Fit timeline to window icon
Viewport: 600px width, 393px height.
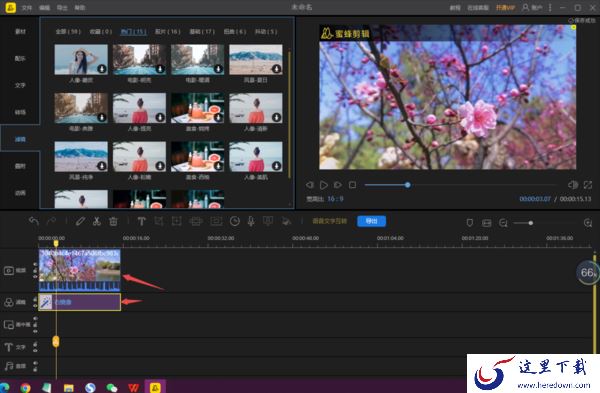pyautogui.click(x=486, y=223)
